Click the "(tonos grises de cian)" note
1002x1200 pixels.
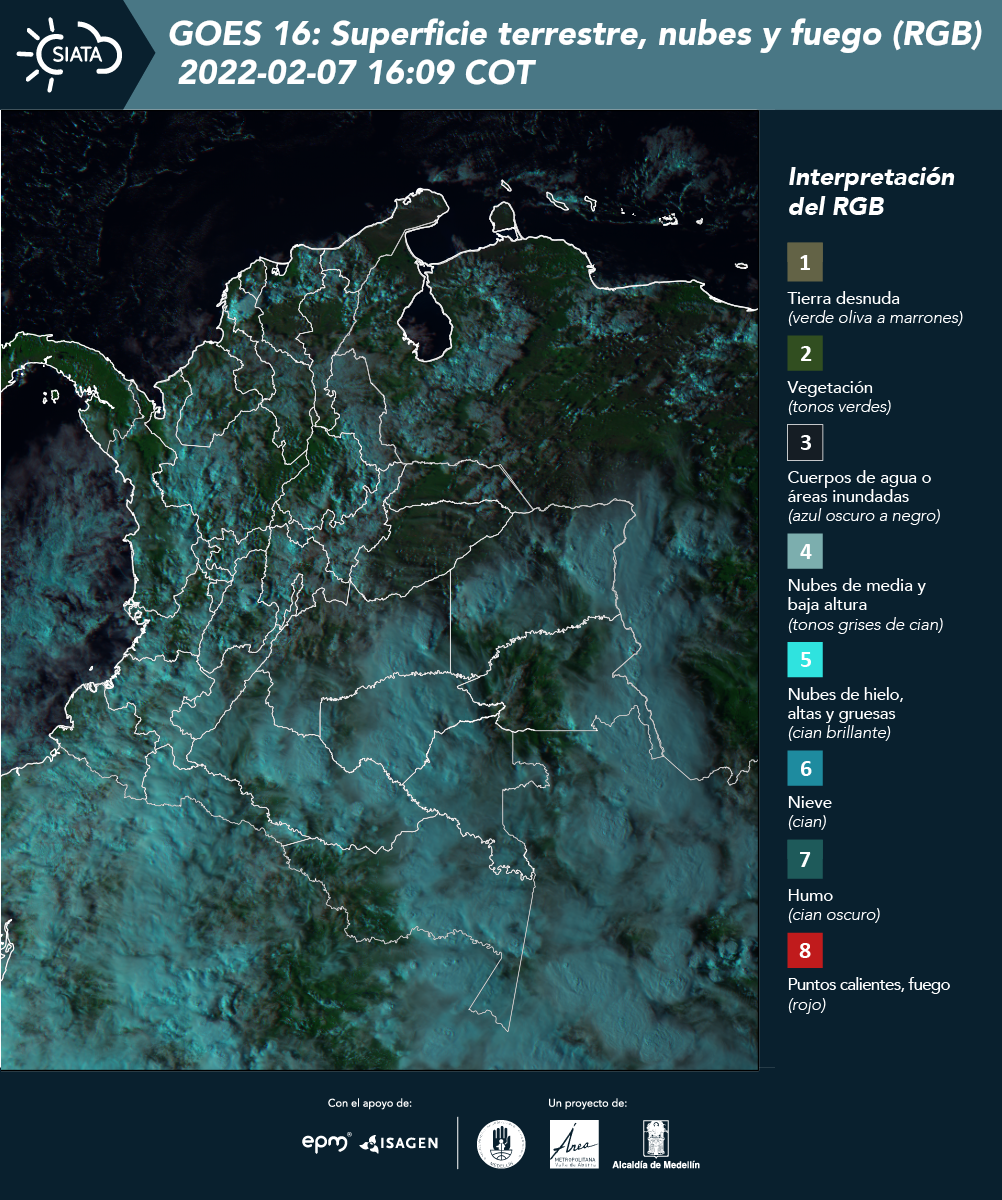pyautogui.click(x=865, y=625)
